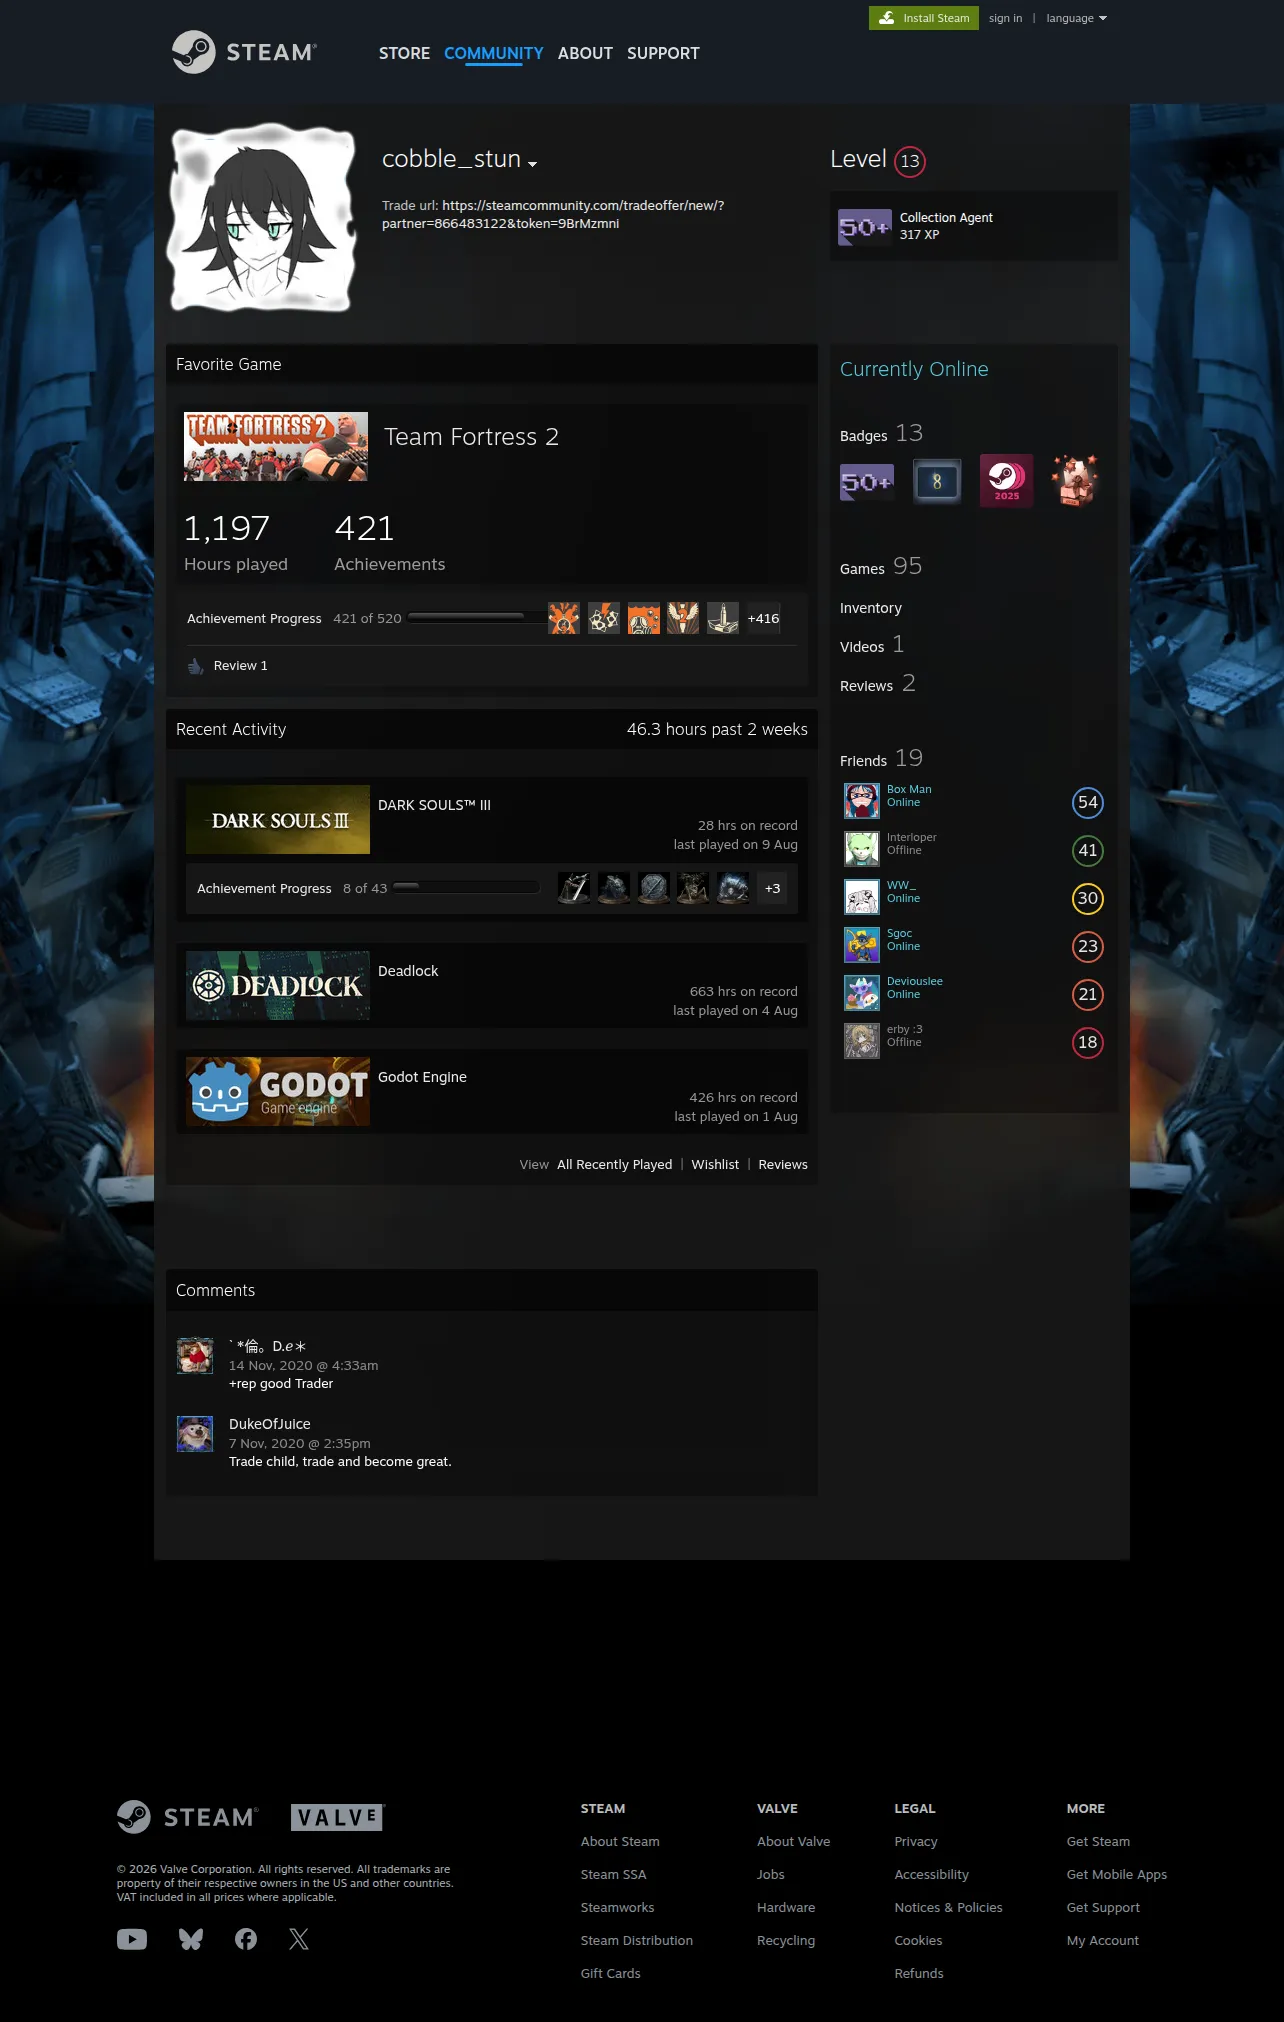Open the Videos 1 link
Viewport: 1284px width, 2022px height.
pos(872,645)
